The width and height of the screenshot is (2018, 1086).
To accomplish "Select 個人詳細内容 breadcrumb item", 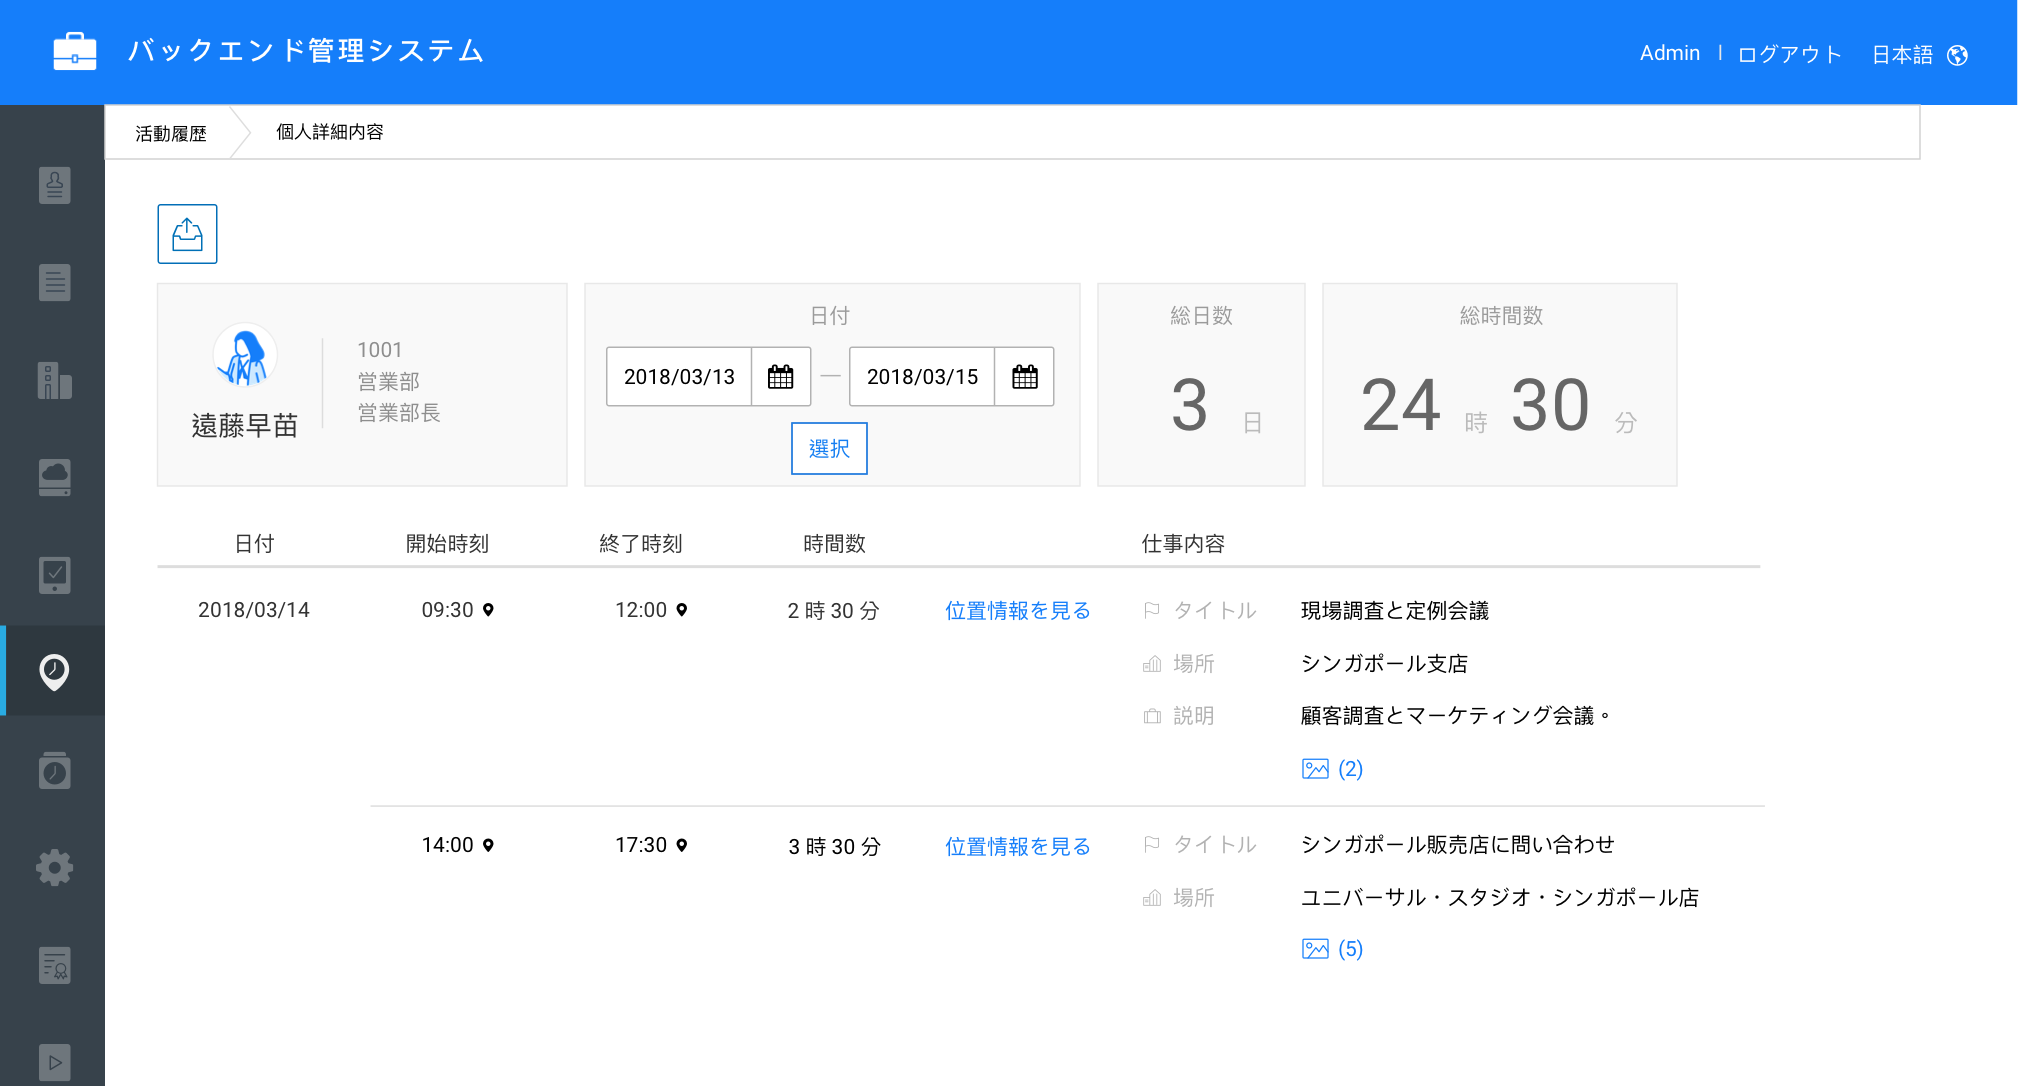I will click(x=329, y=132).
